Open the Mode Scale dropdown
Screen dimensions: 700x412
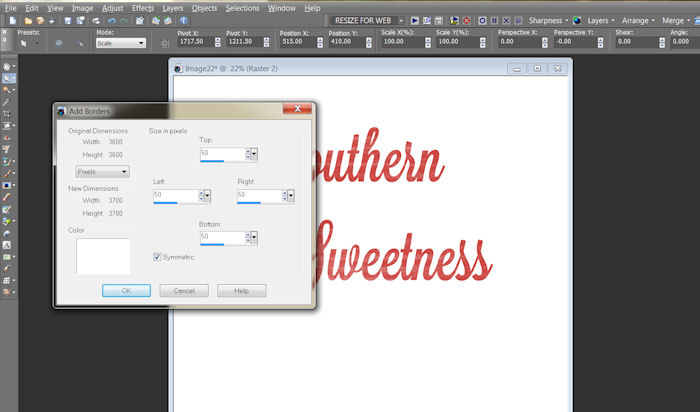120,43
